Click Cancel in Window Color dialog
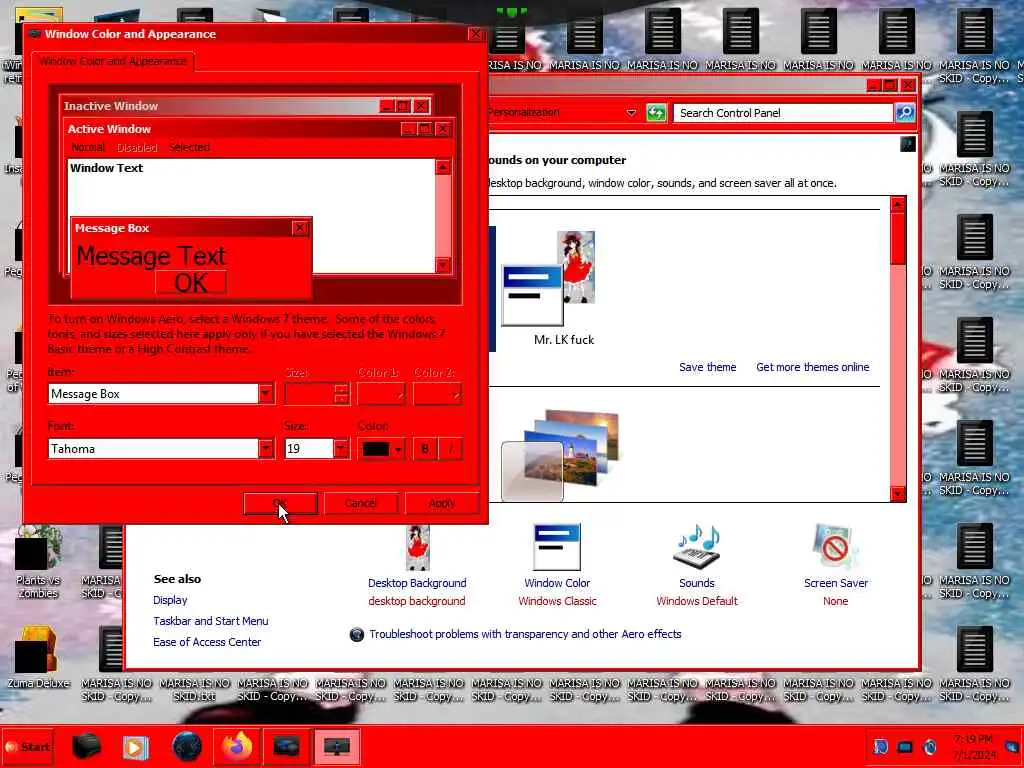Viewport: 1024px width, 768px height. 361,504
